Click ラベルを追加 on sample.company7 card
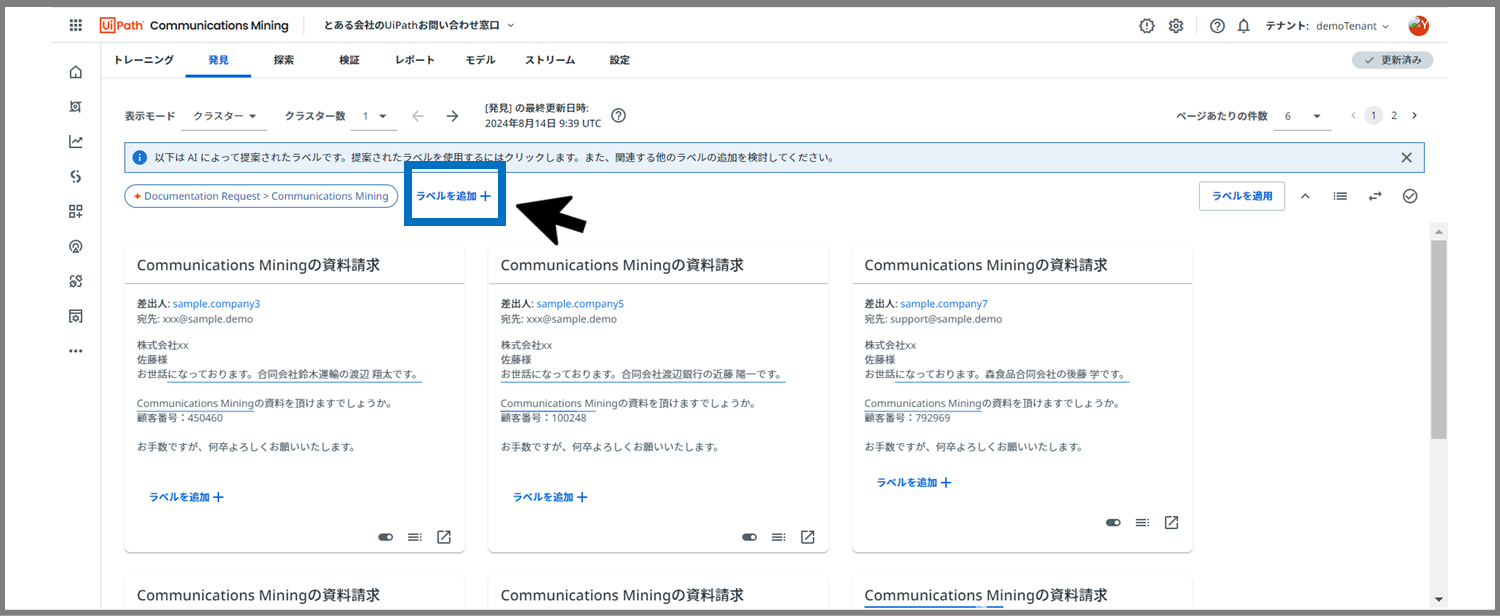The image size is (1500, 616). 914,482
